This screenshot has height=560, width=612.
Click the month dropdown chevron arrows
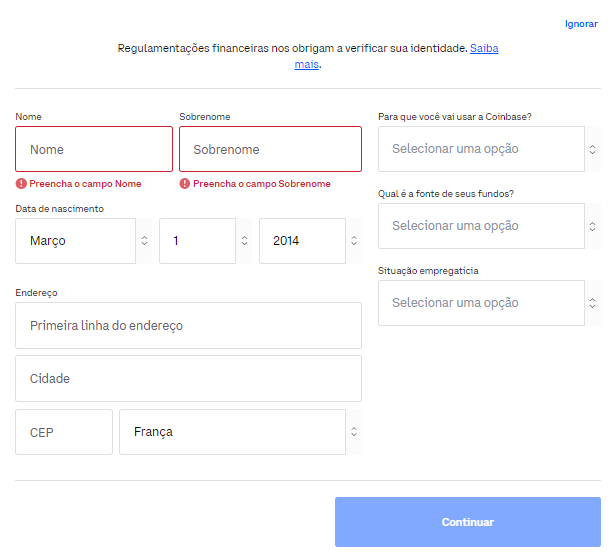point(144,241)
